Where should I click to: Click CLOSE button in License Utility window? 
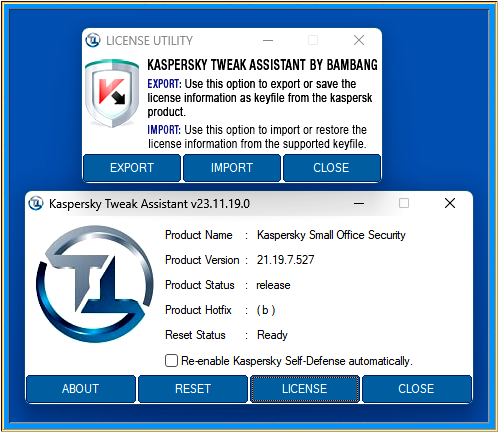pyautogui.click(x=331, y=168)
